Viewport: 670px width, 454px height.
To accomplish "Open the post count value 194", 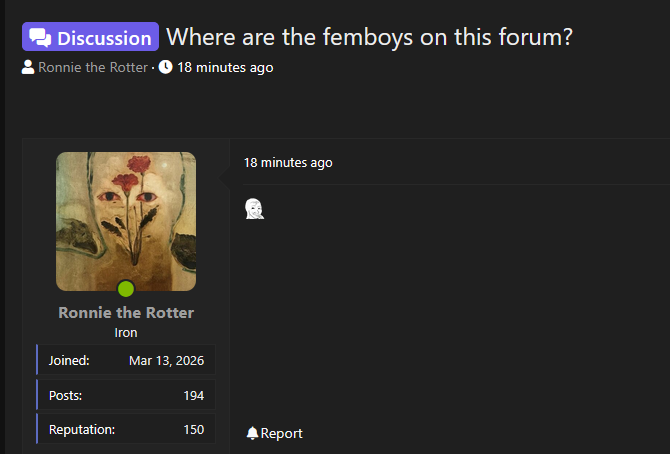I will 193,396.
